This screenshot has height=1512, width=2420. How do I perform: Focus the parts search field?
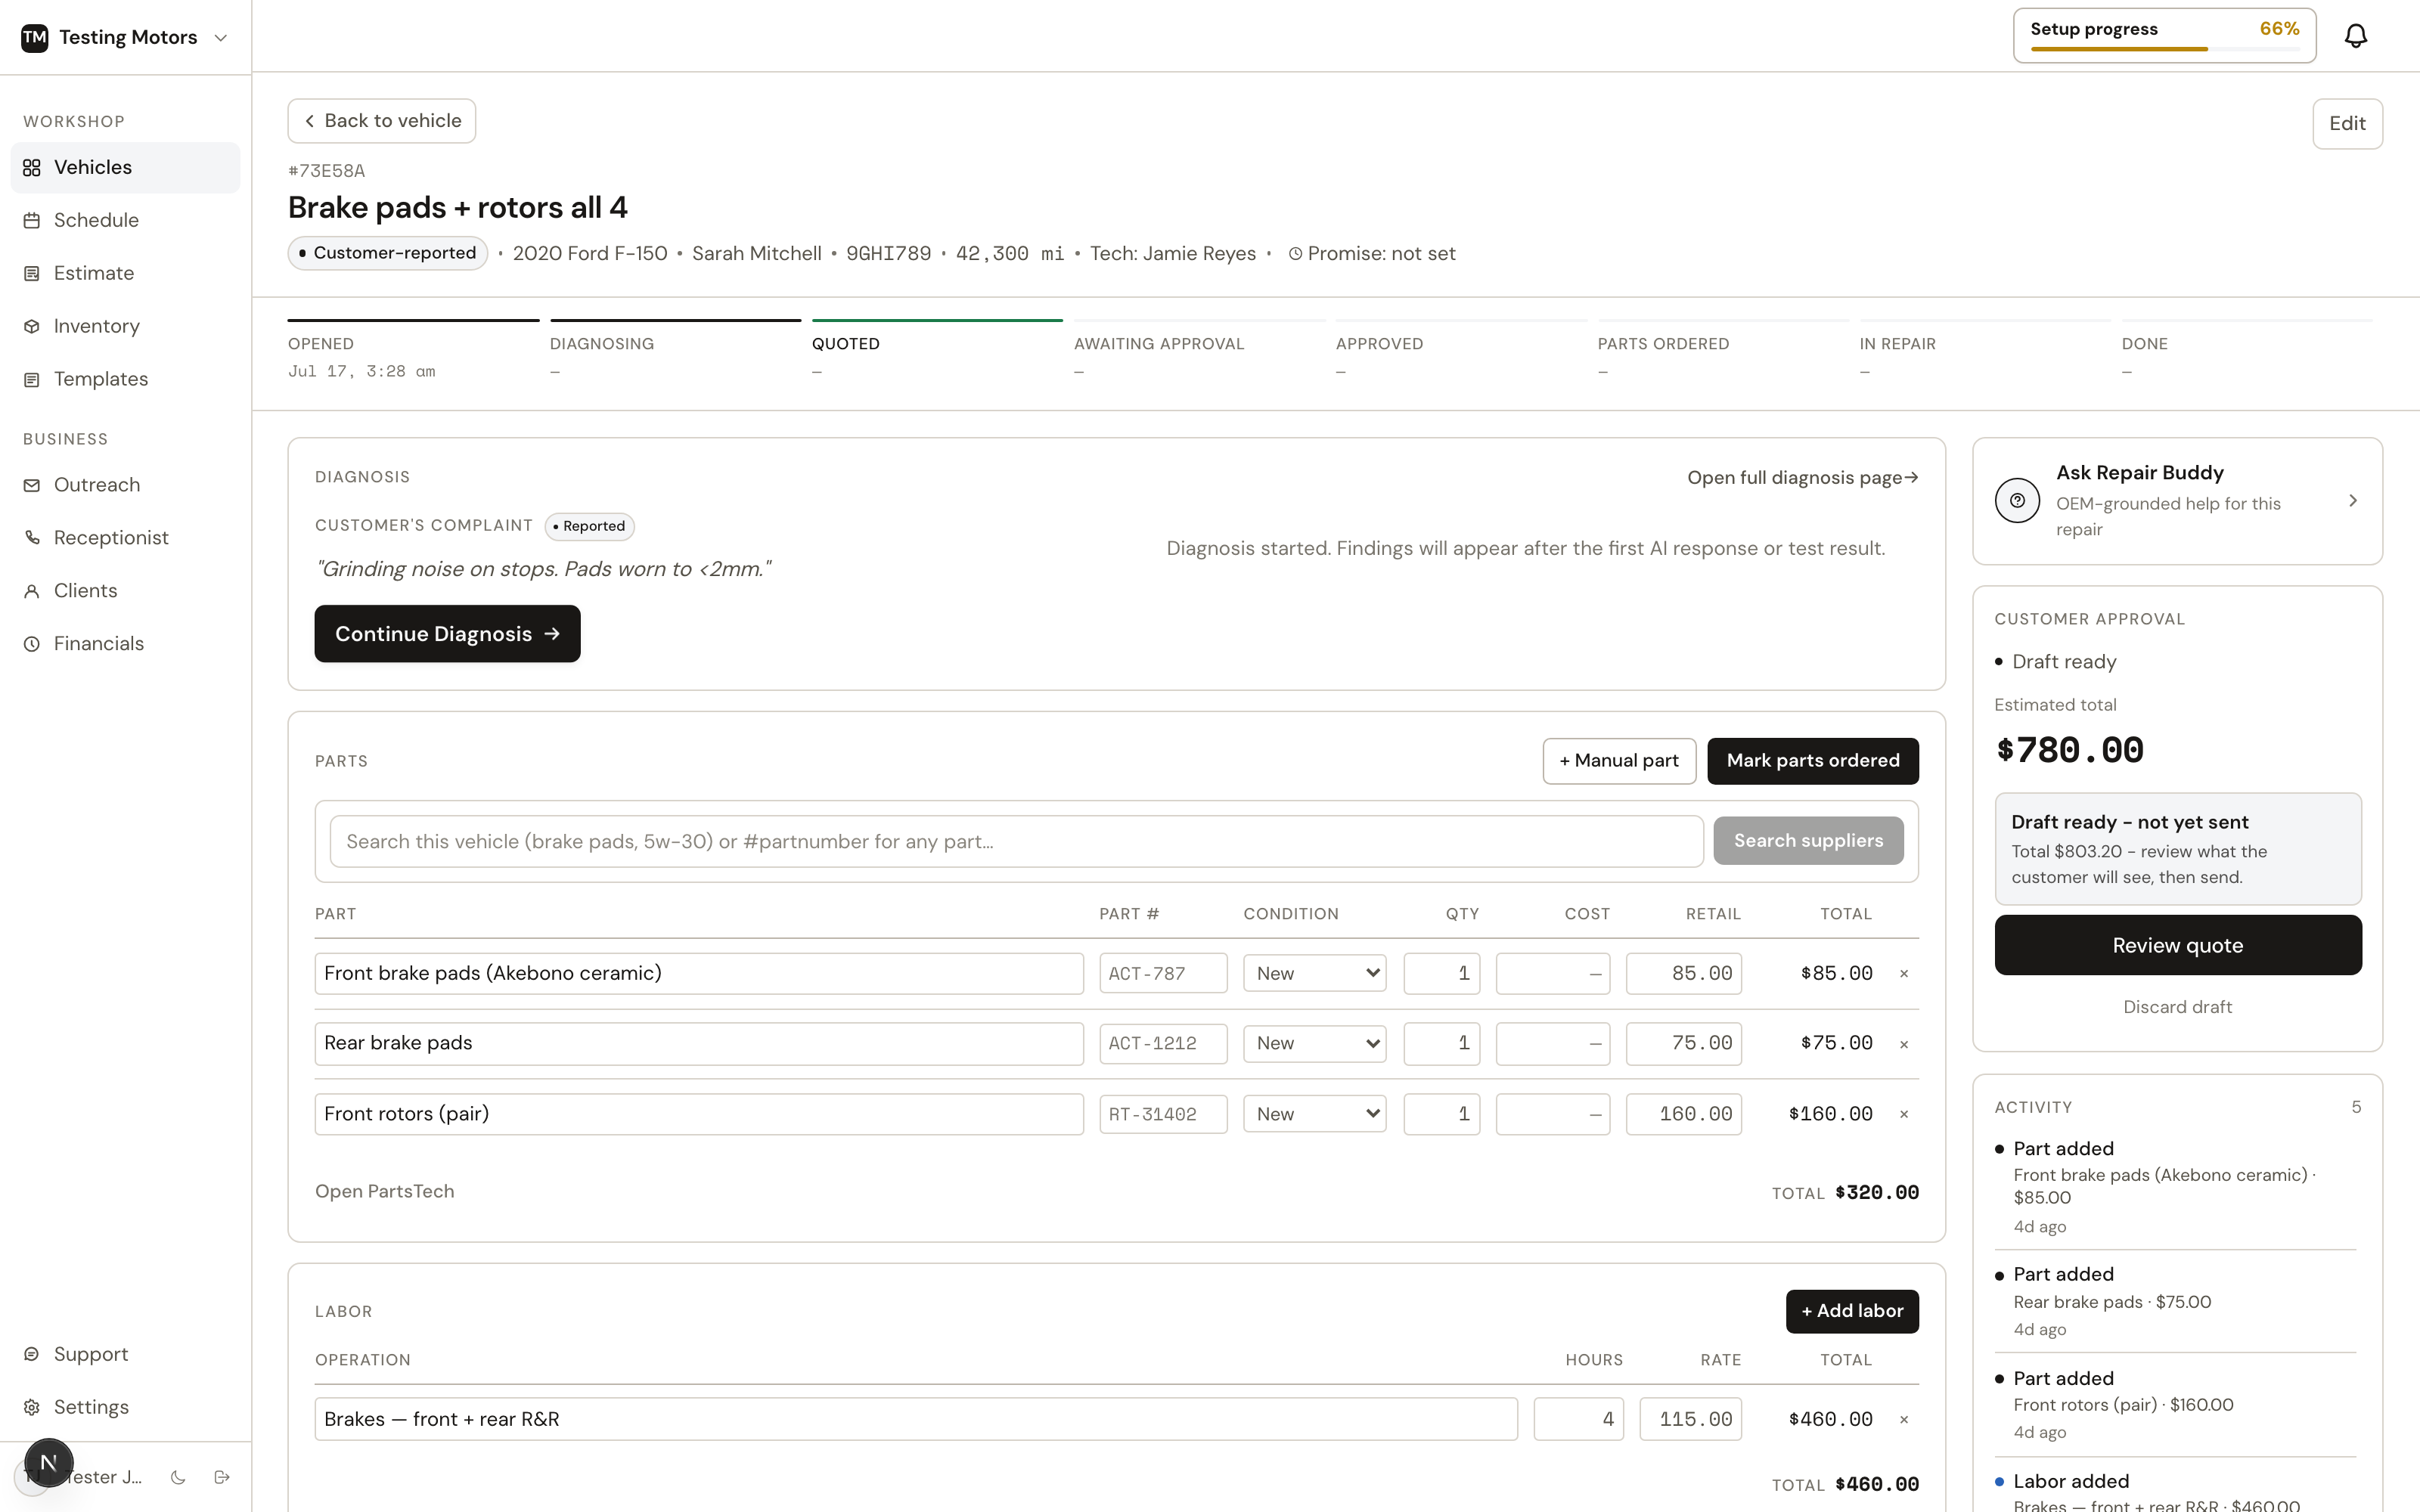1016,842
